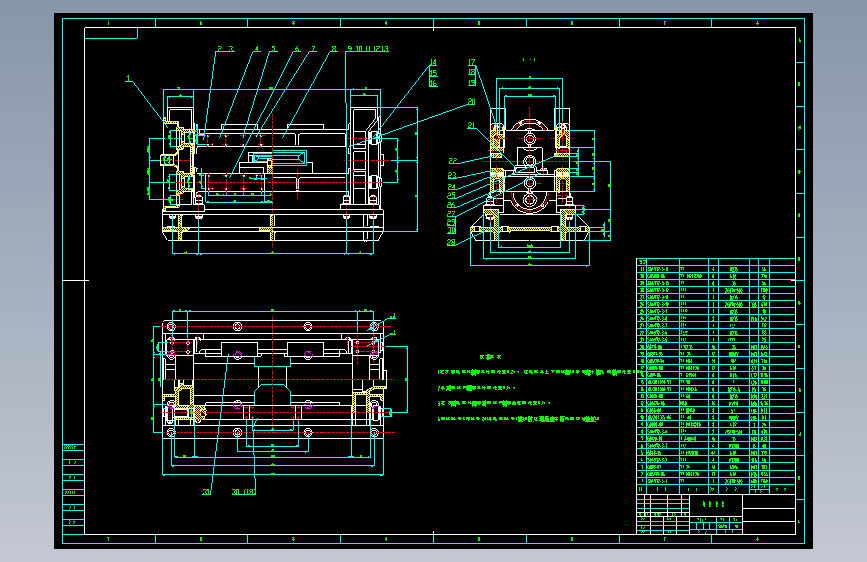This screenshot has height=562, width=867.
Task: Click callout number 1 at the front view
Action: pos(128,79)
